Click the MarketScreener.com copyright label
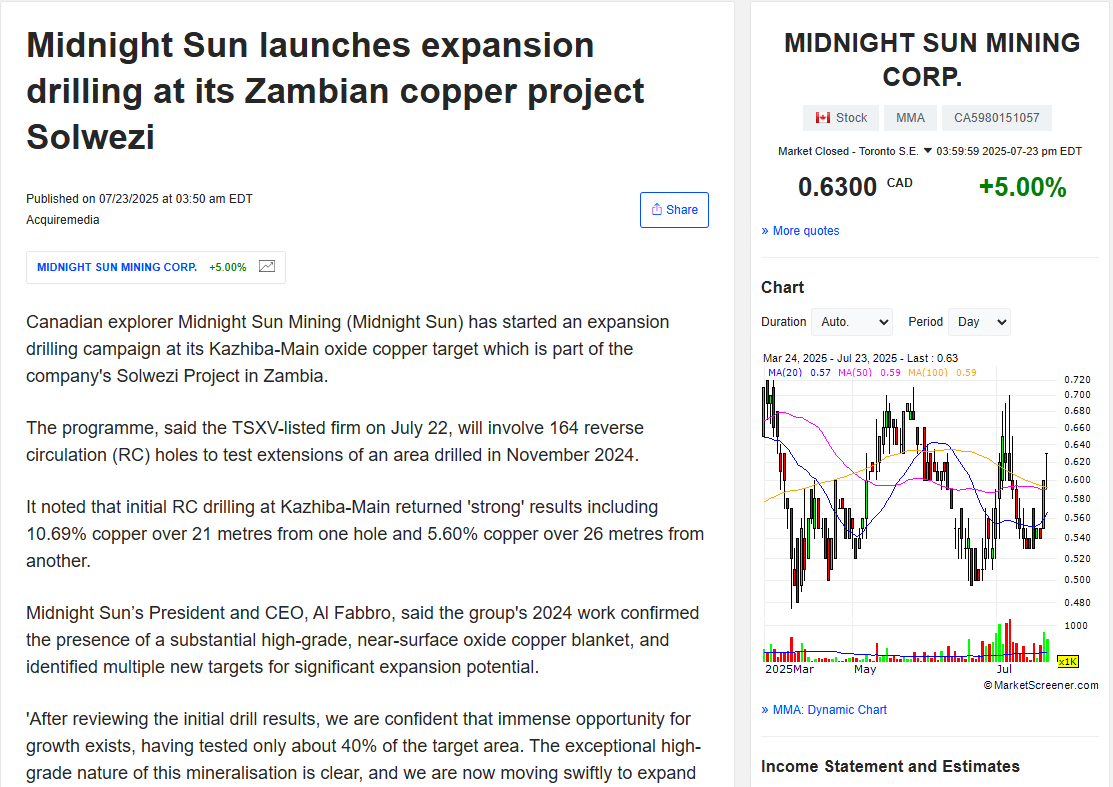The height and width of the screenshot is (787, 1113). tap(1041, 685)
